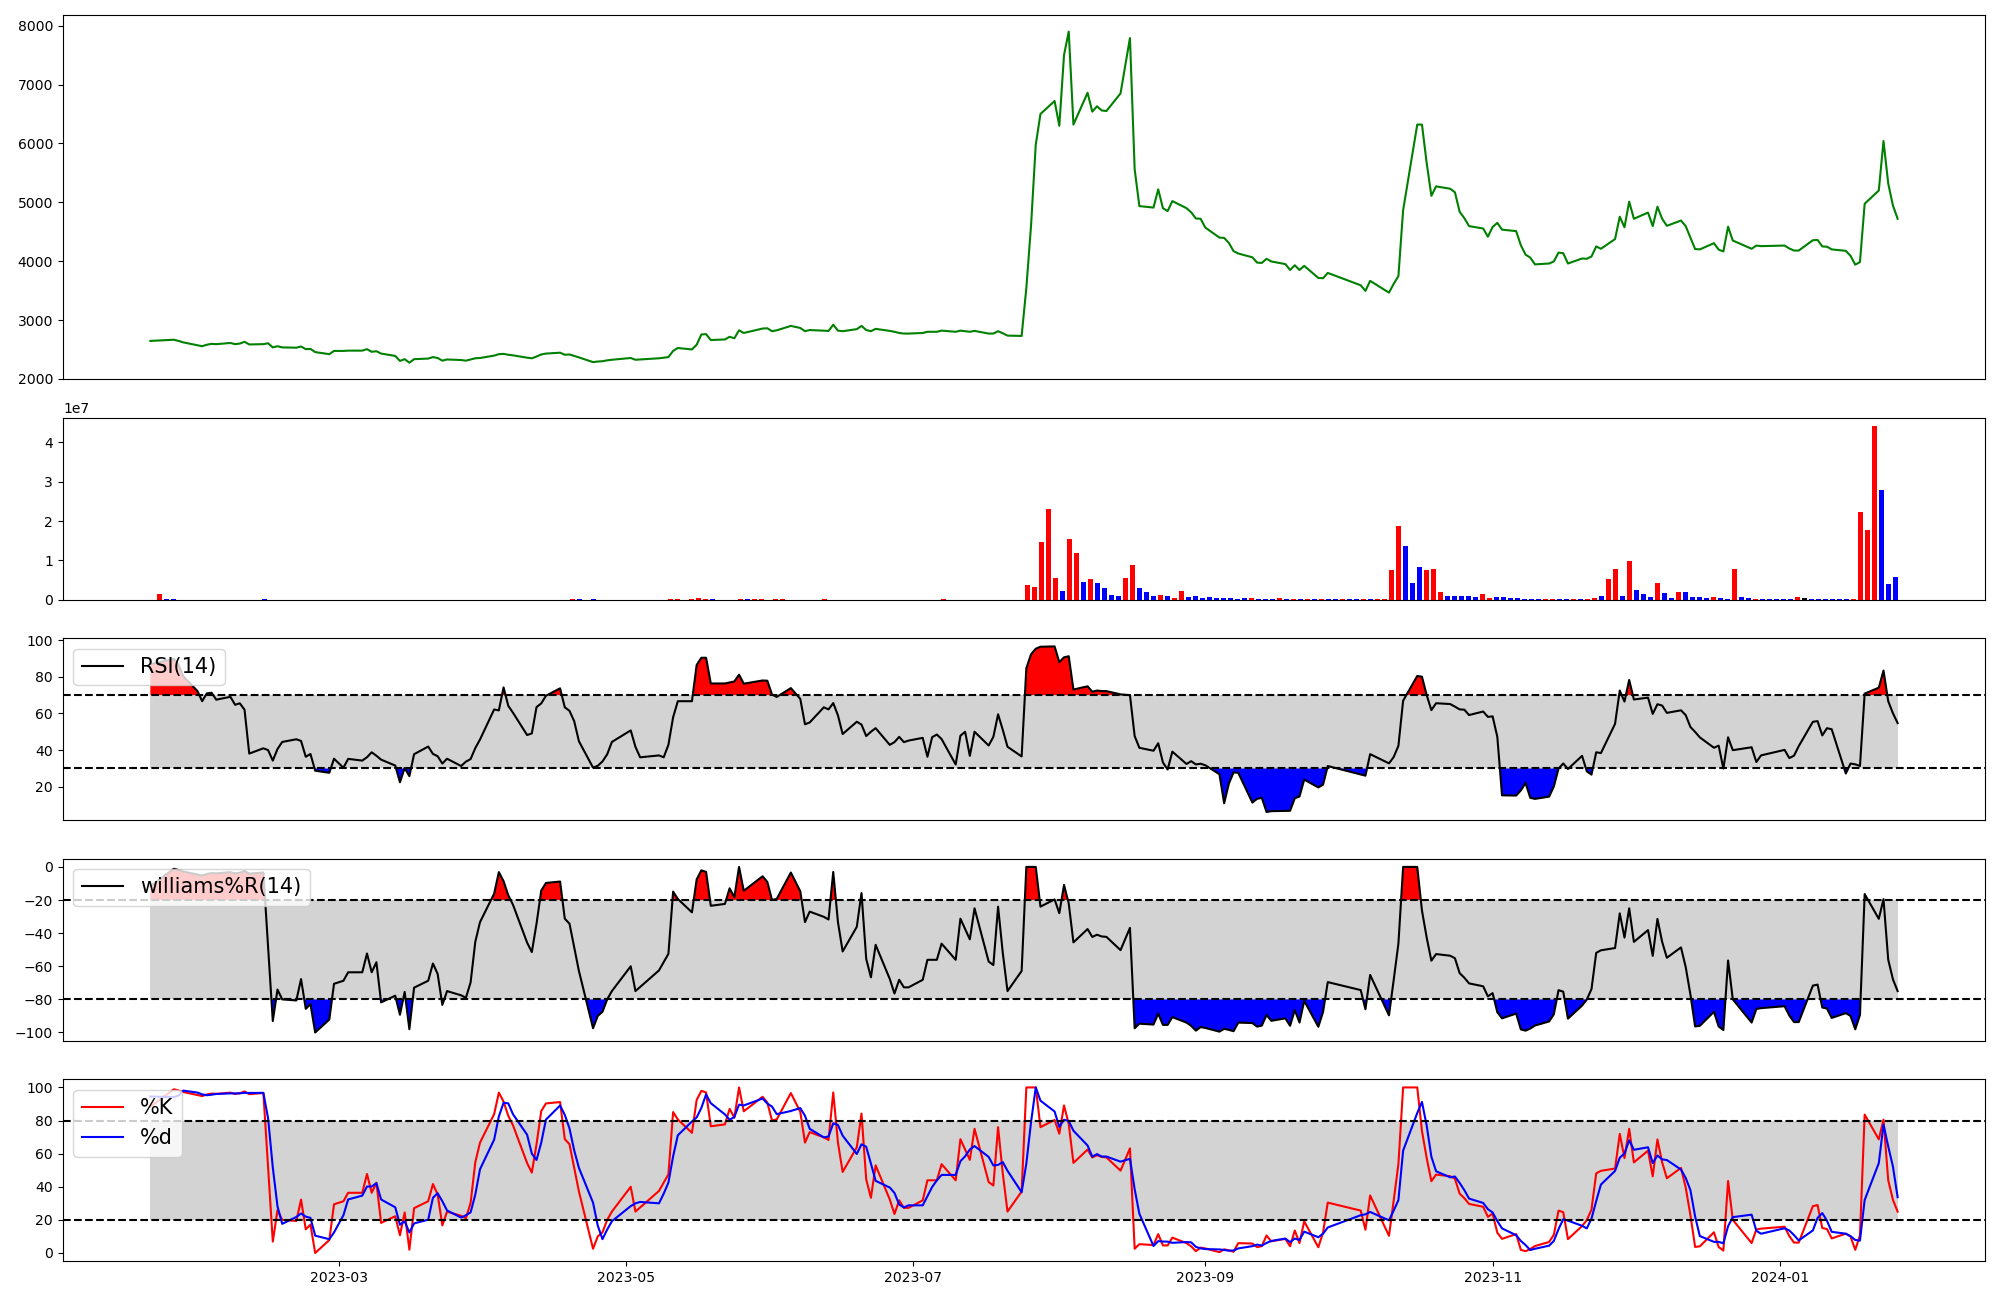Click the 2023-09 x-axis date label
2000x1300 pixels.
click(1205, 1277)
